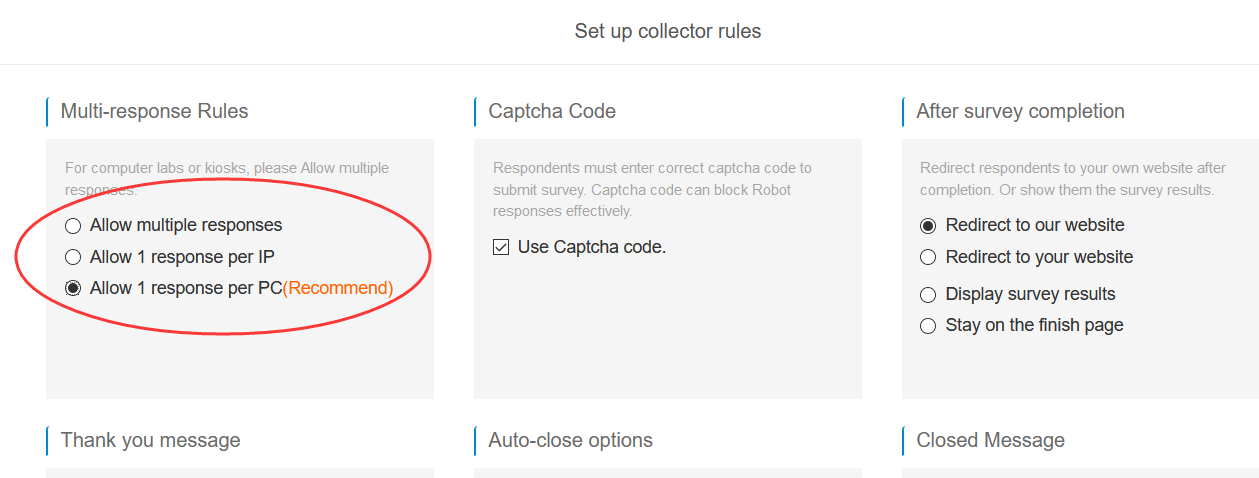Select Redirect to our website option

(x=928, y=226)
